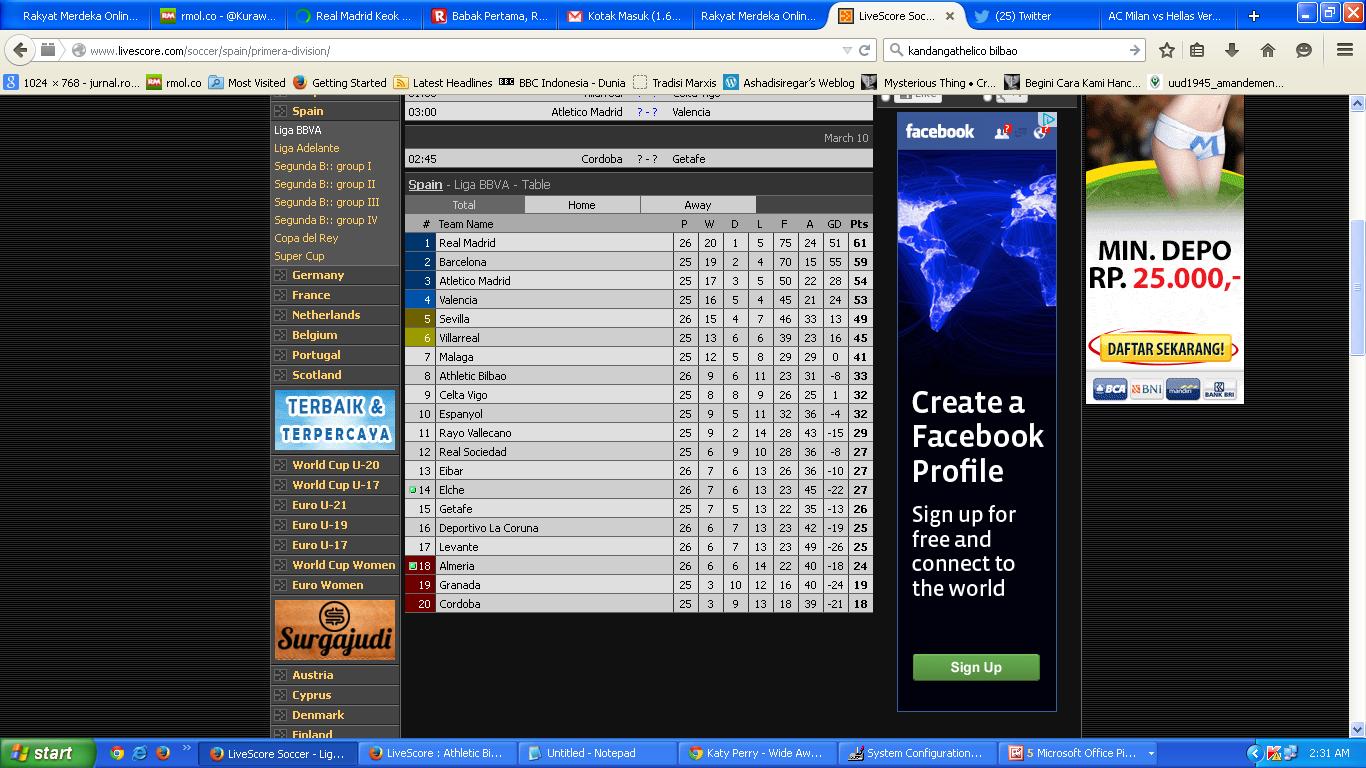Screen dimensions: 1366x768
Task: Click the page's vertical scrollbar thumb
Action: (x=1357, y=285)
